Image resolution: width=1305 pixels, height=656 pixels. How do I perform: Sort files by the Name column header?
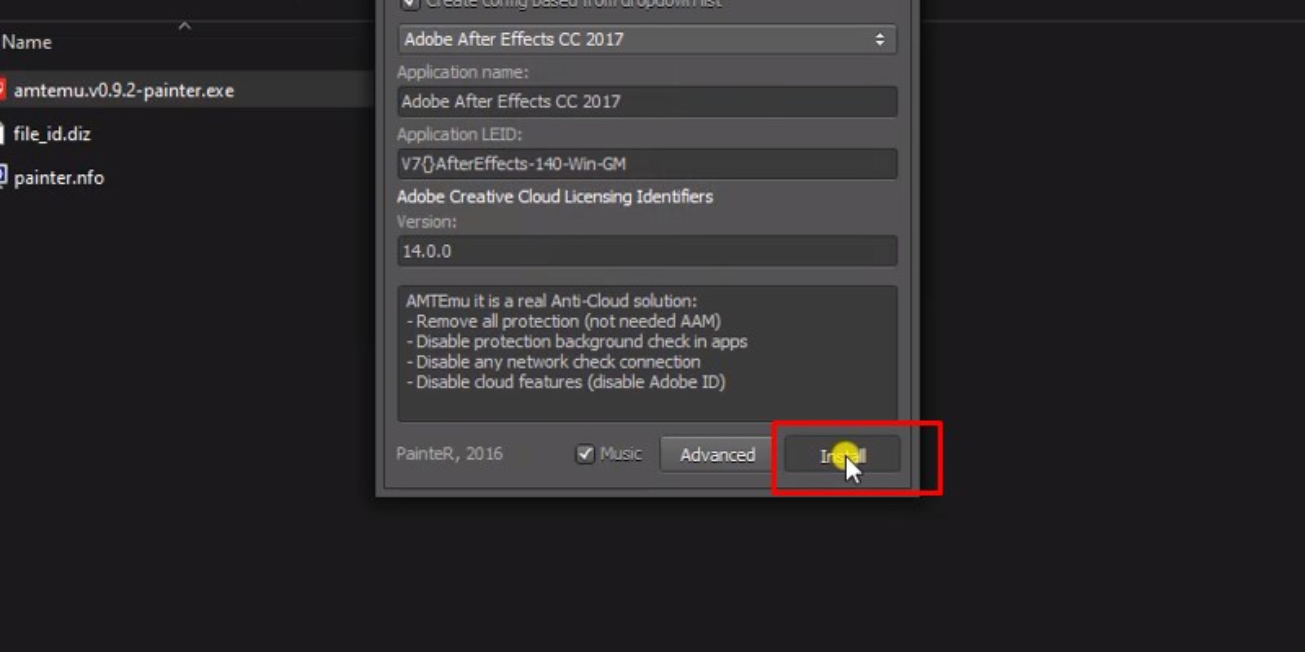pos(27,42)
